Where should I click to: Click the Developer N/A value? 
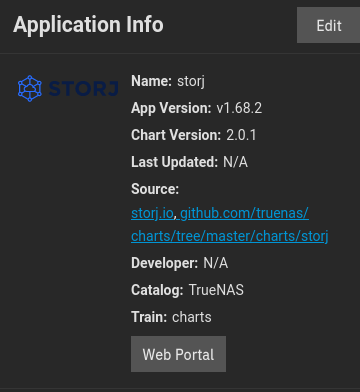coord(216,263)
